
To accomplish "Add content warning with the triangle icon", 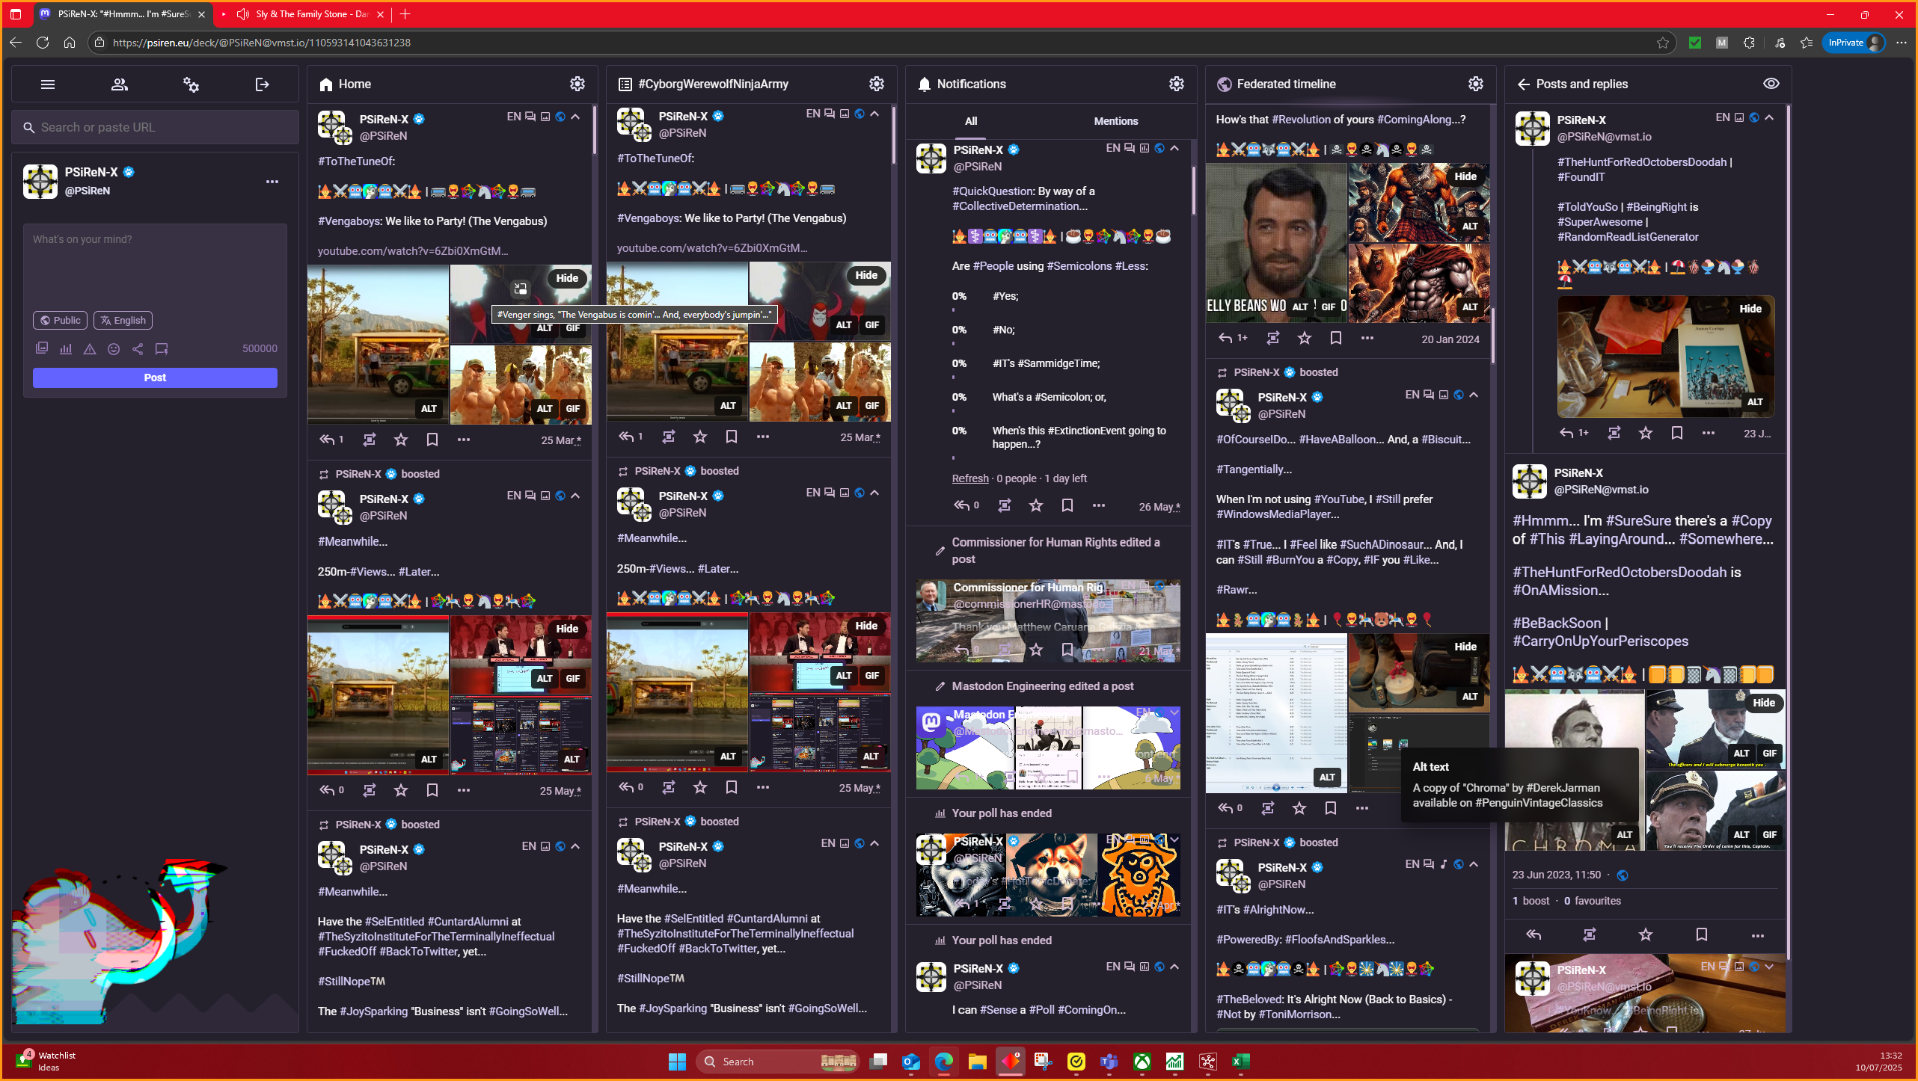I will pos(90,349).
